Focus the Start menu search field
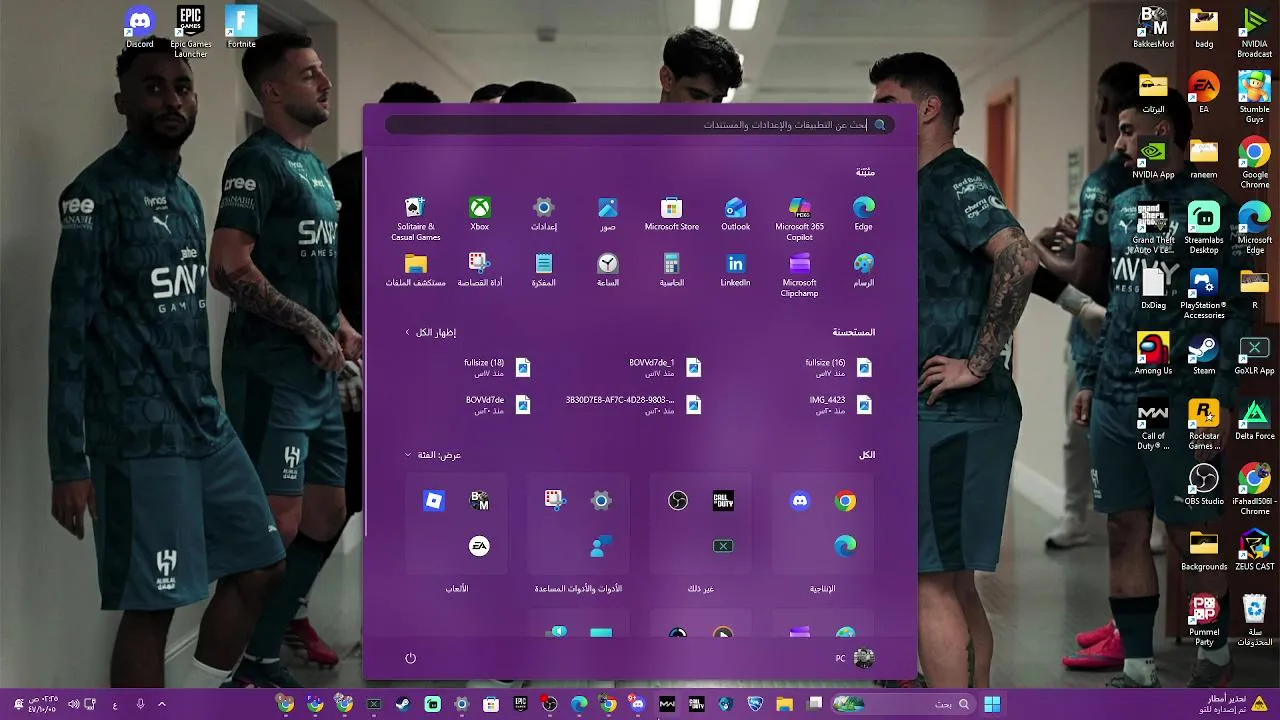Image resolution: width=1280 pixels, height=720 pixels. [x=639, y=125]
